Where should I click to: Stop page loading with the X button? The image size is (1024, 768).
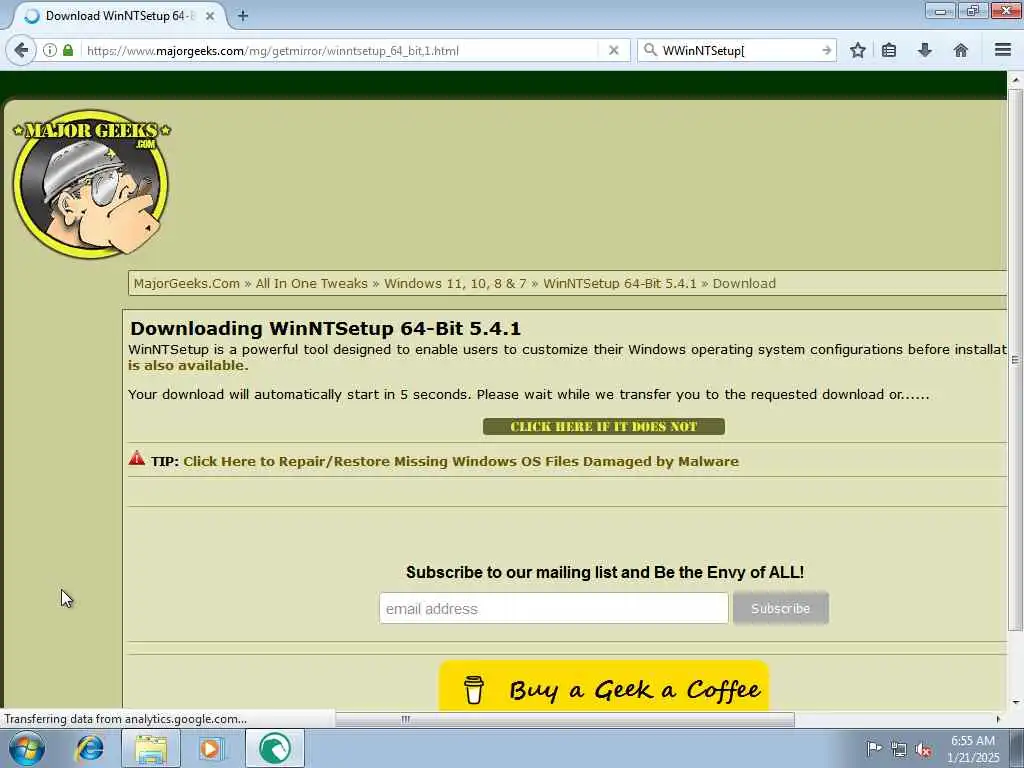pos(613,50)
